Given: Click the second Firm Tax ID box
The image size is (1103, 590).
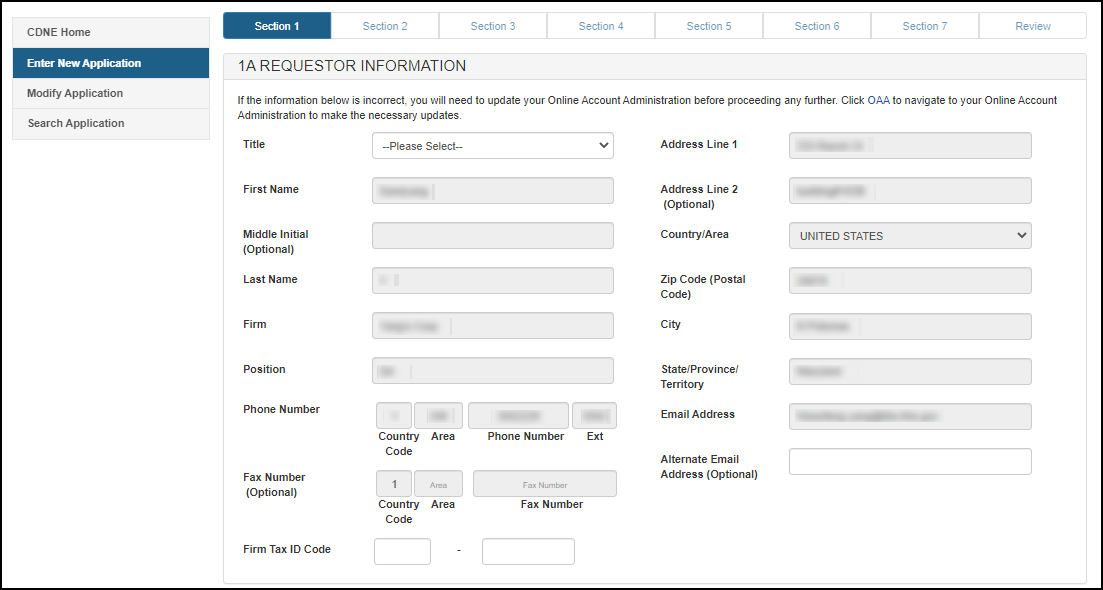Looking at the screenshot, I should [x=528, y=551].
